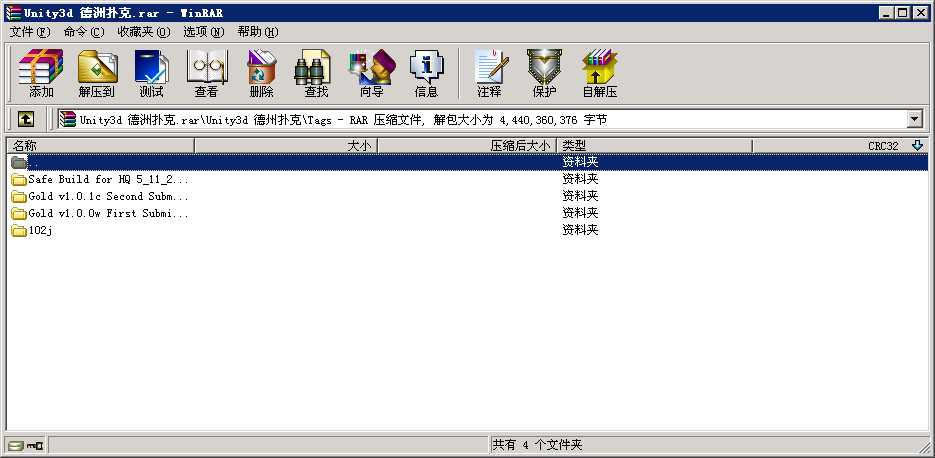Click the 自解压 (SFX) toolbar icon
Screen dimensions: 935x458
[x=599, y=73]
